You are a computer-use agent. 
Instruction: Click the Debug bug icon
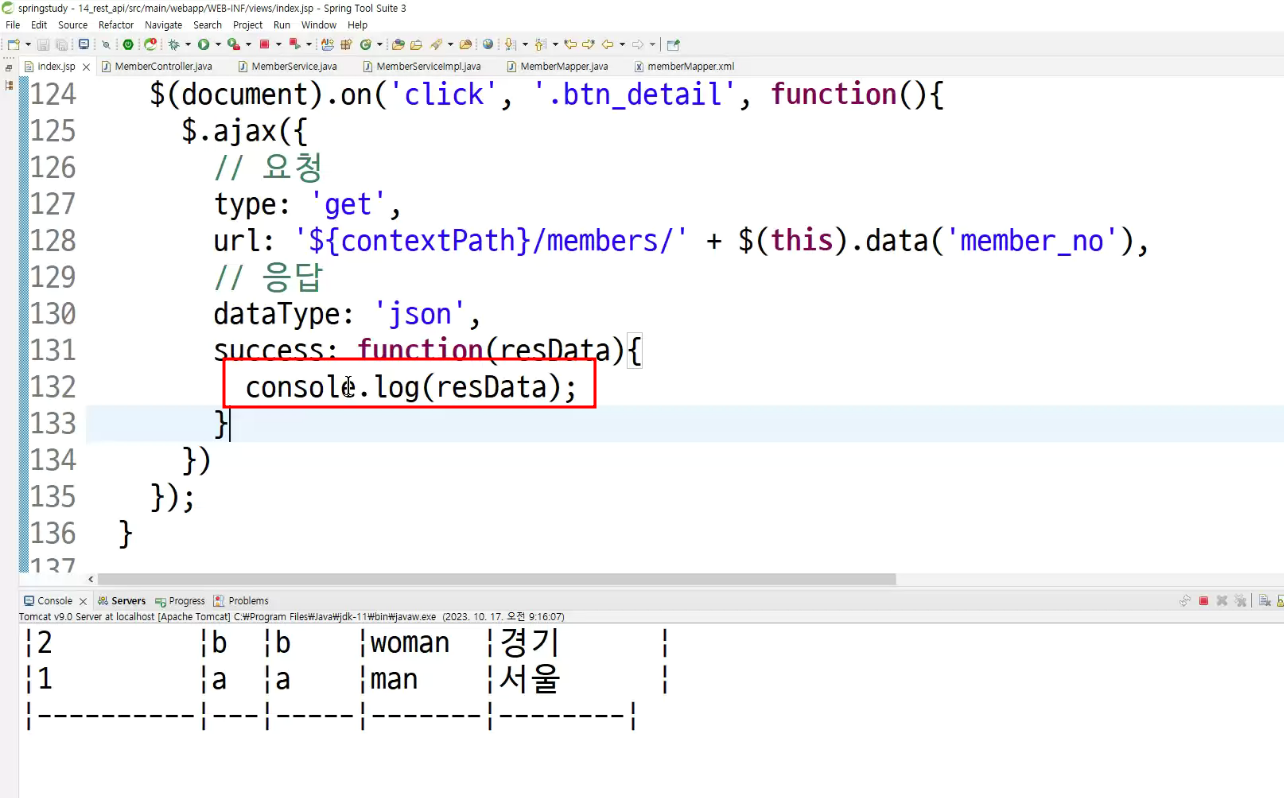(174, 44)
